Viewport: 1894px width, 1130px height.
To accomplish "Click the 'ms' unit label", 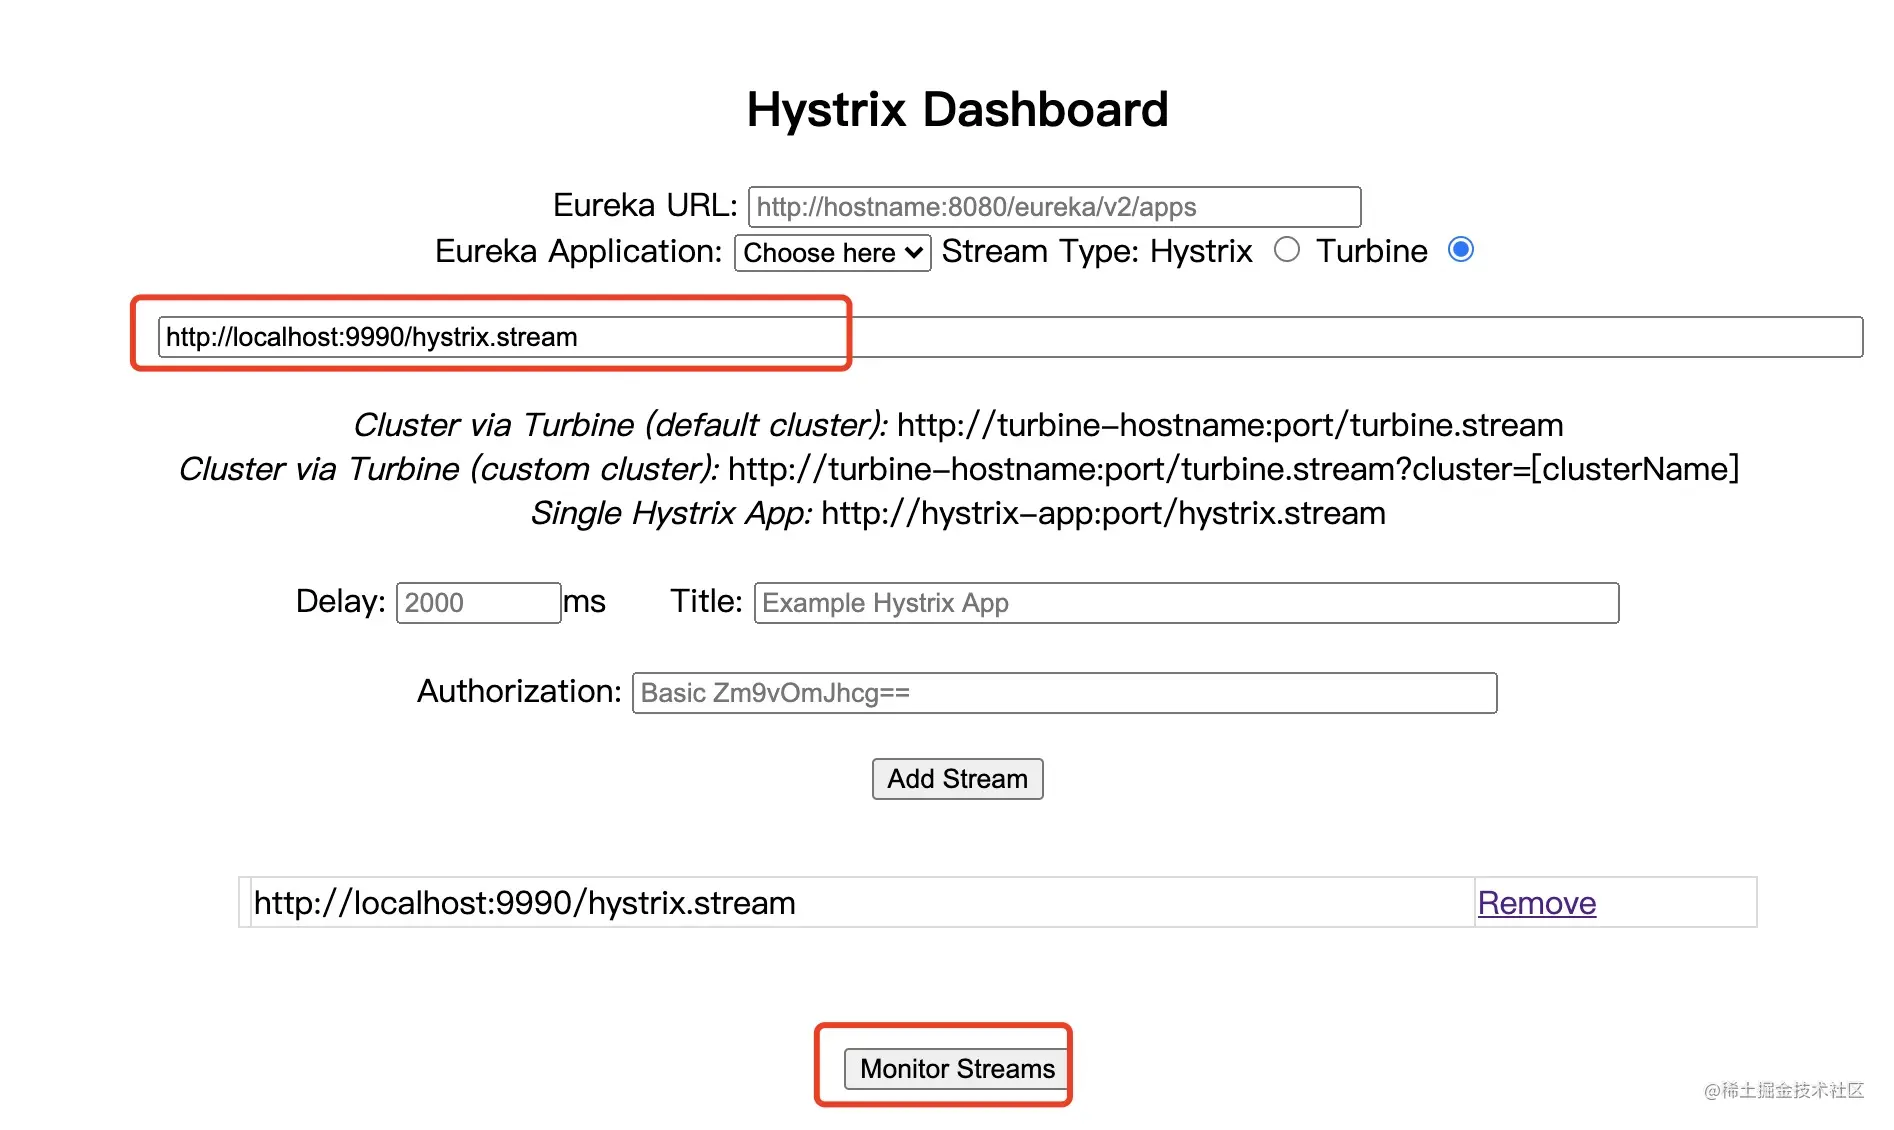I will tap(584, 601).
